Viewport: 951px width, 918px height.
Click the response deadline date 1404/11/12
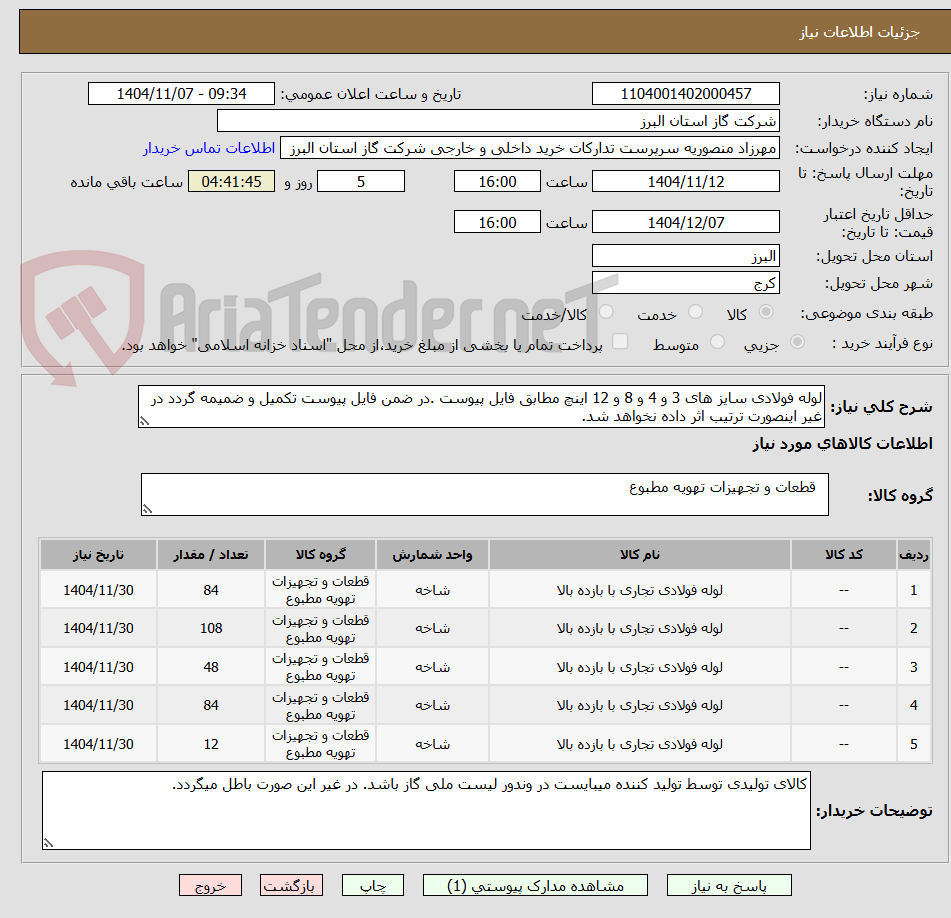(685, 181)
